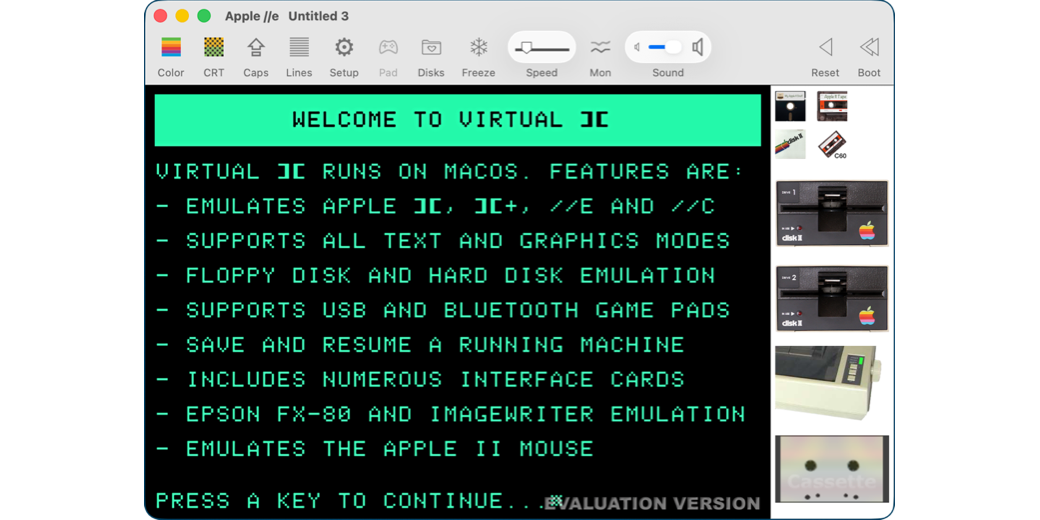Click the Disk II drive 1

pyautogui.click(x=832, y=214)
